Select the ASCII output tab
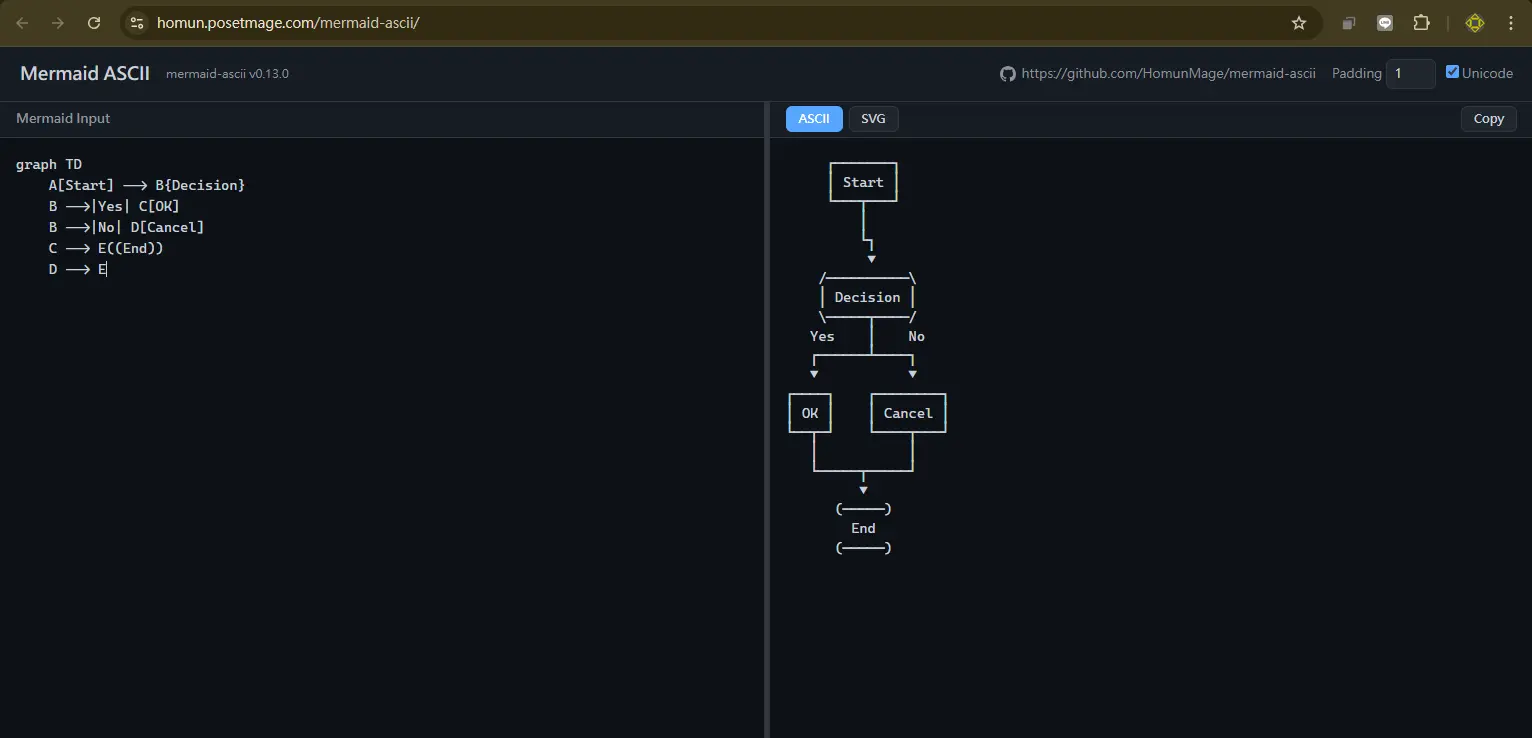 point(814,119)
